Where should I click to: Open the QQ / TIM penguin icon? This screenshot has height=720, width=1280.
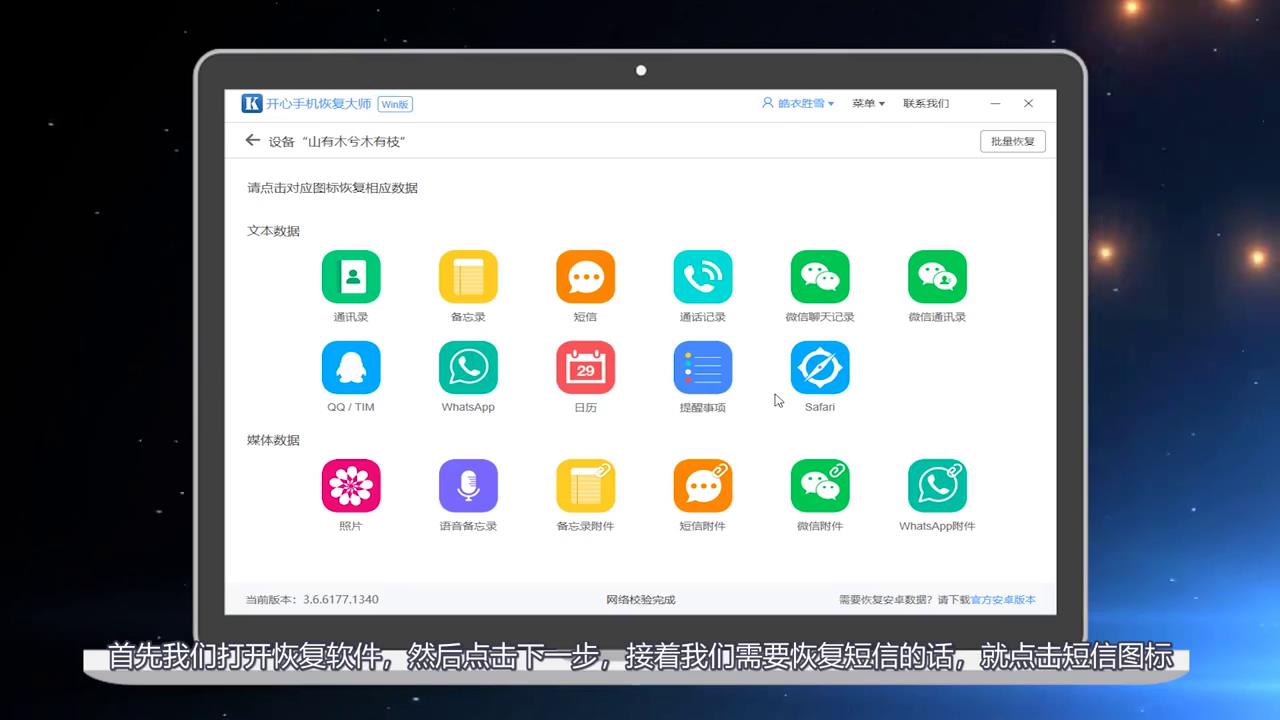pyautogui.click(x=351, y=367)
